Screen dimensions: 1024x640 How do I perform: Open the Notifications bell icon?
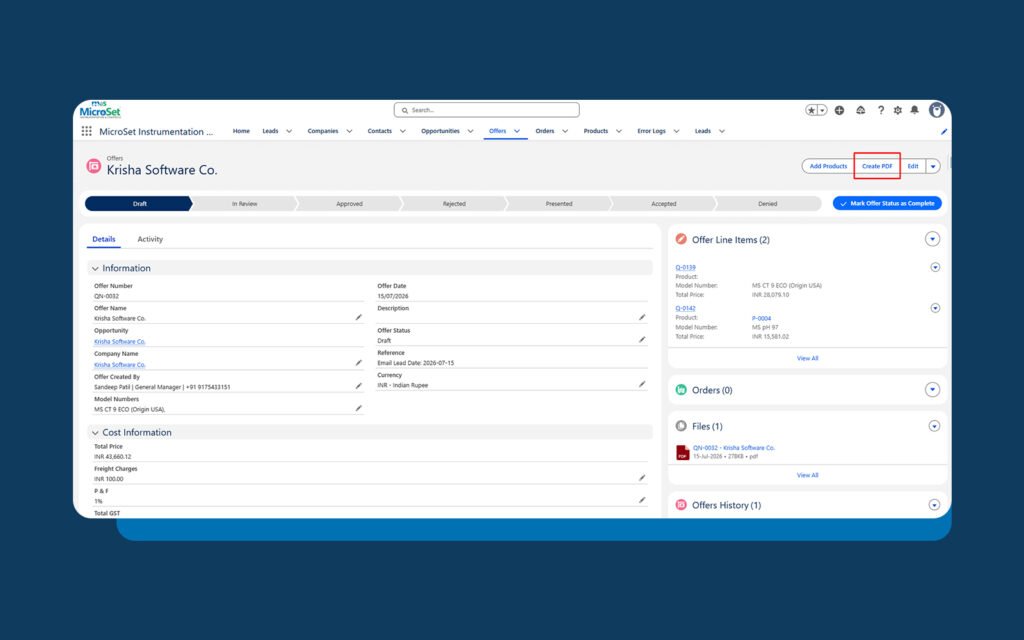914,110
